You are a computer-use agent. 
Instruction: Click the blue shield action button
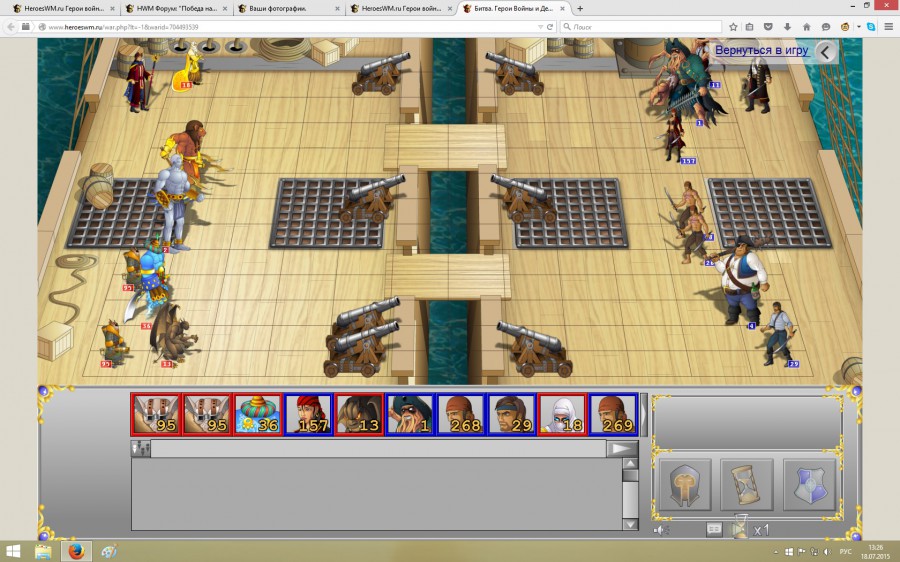click(x=809, y=485)
